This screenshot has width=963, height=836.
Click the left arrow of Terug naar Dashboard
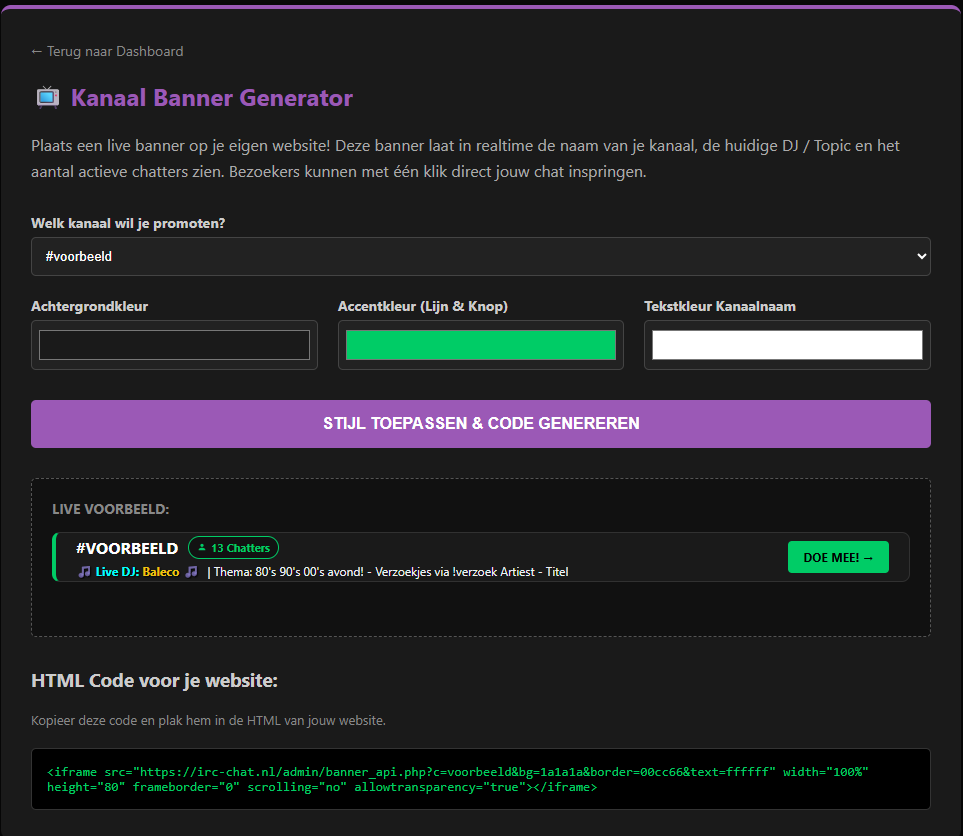click(x=36, y=51)
